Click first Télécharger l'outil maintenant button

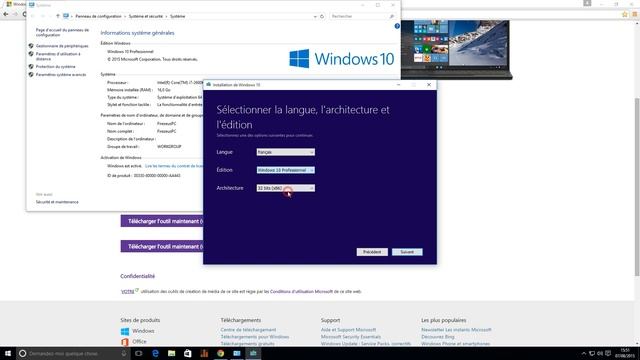(x=162, y=221)
